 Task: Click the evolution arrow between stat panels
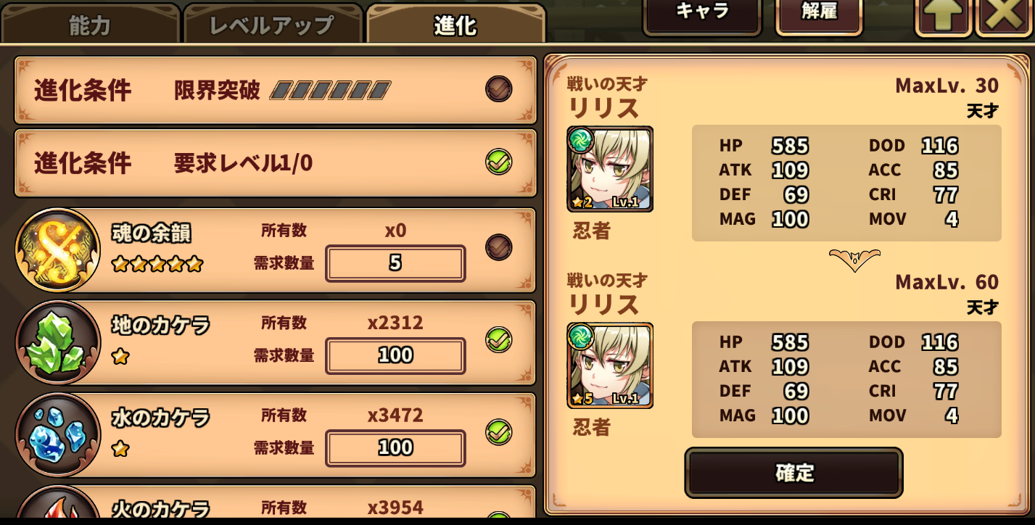[x=854, y=260]
